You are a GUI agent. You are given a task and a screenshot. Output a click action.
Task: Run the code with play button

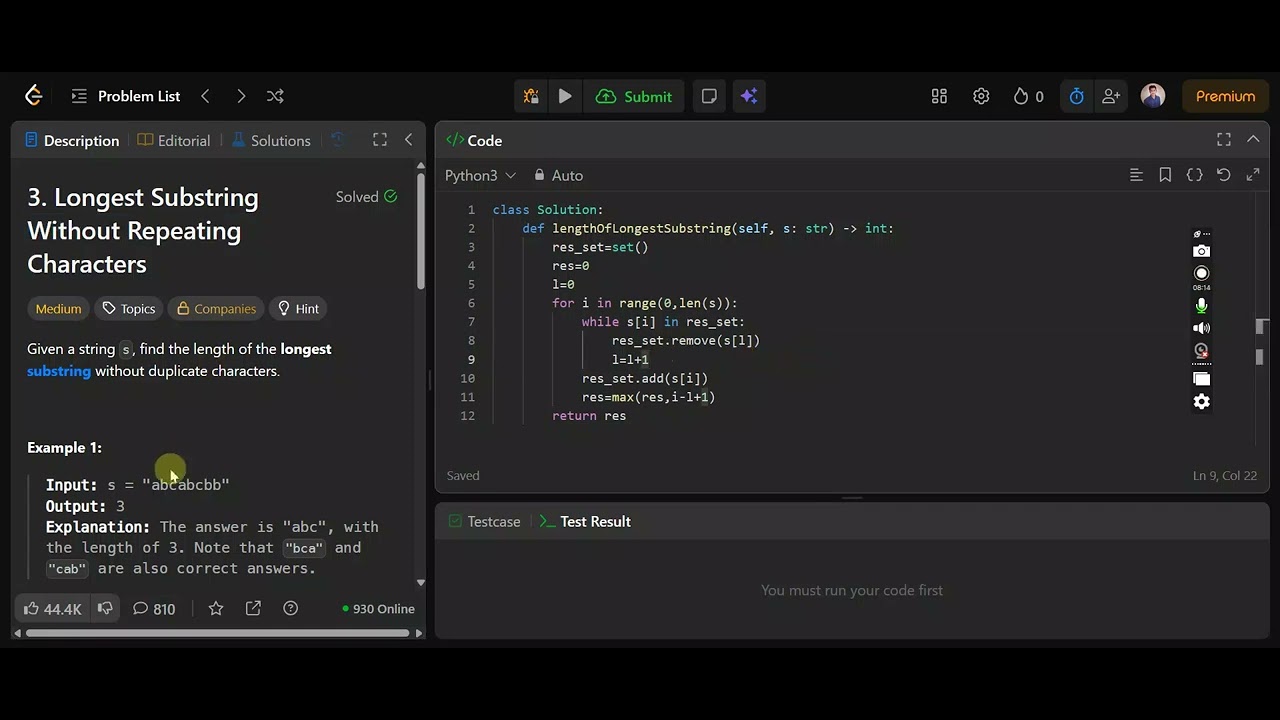pos(565,96)
